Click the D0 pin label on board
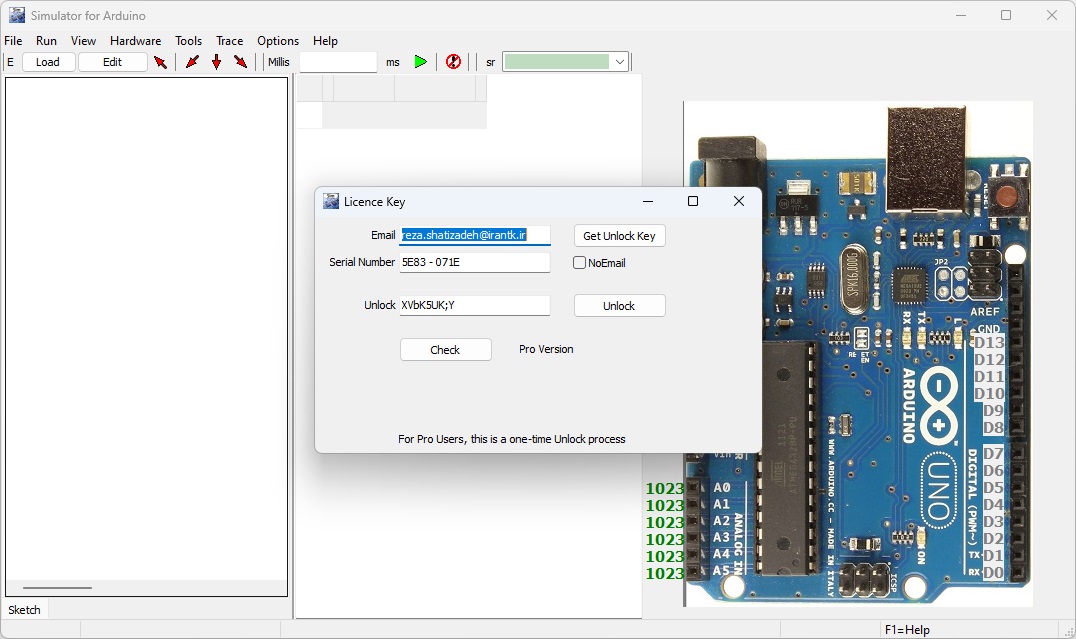This screenshot has width=1076, height=639. [x=993, y=572]
